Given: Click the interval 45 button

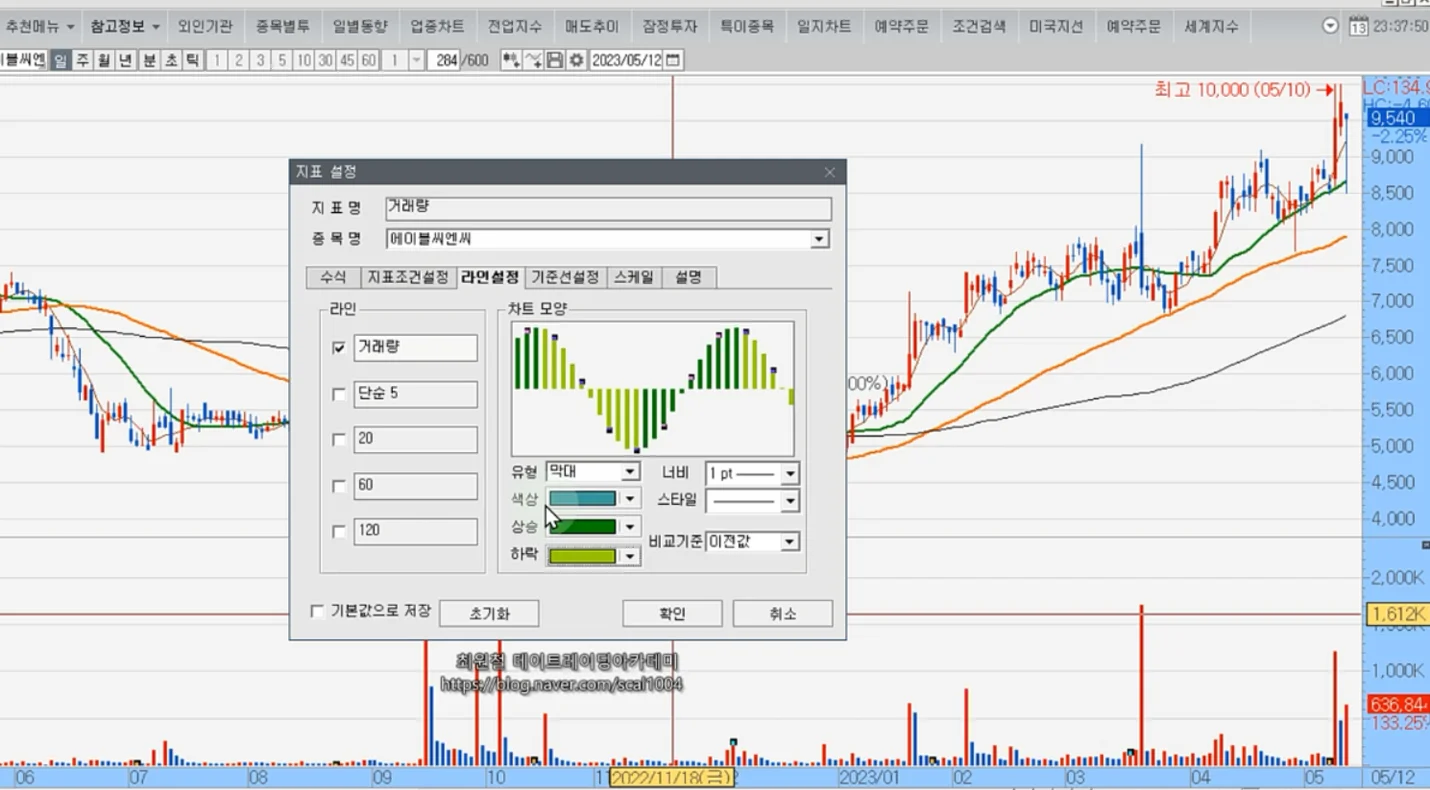Looking at the screenshot, I should [347, 60].
